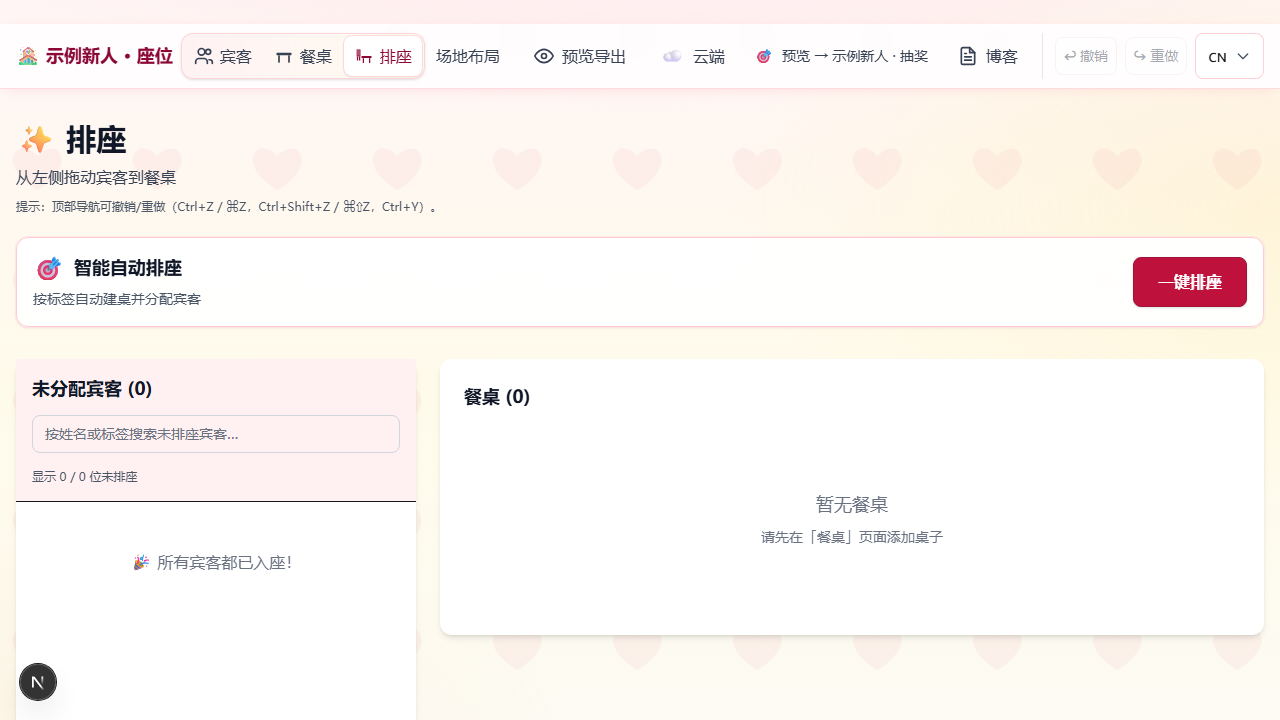Open the 预览 → 示例新人 · 抽奖 lottery link

click(x=842, y=56)
